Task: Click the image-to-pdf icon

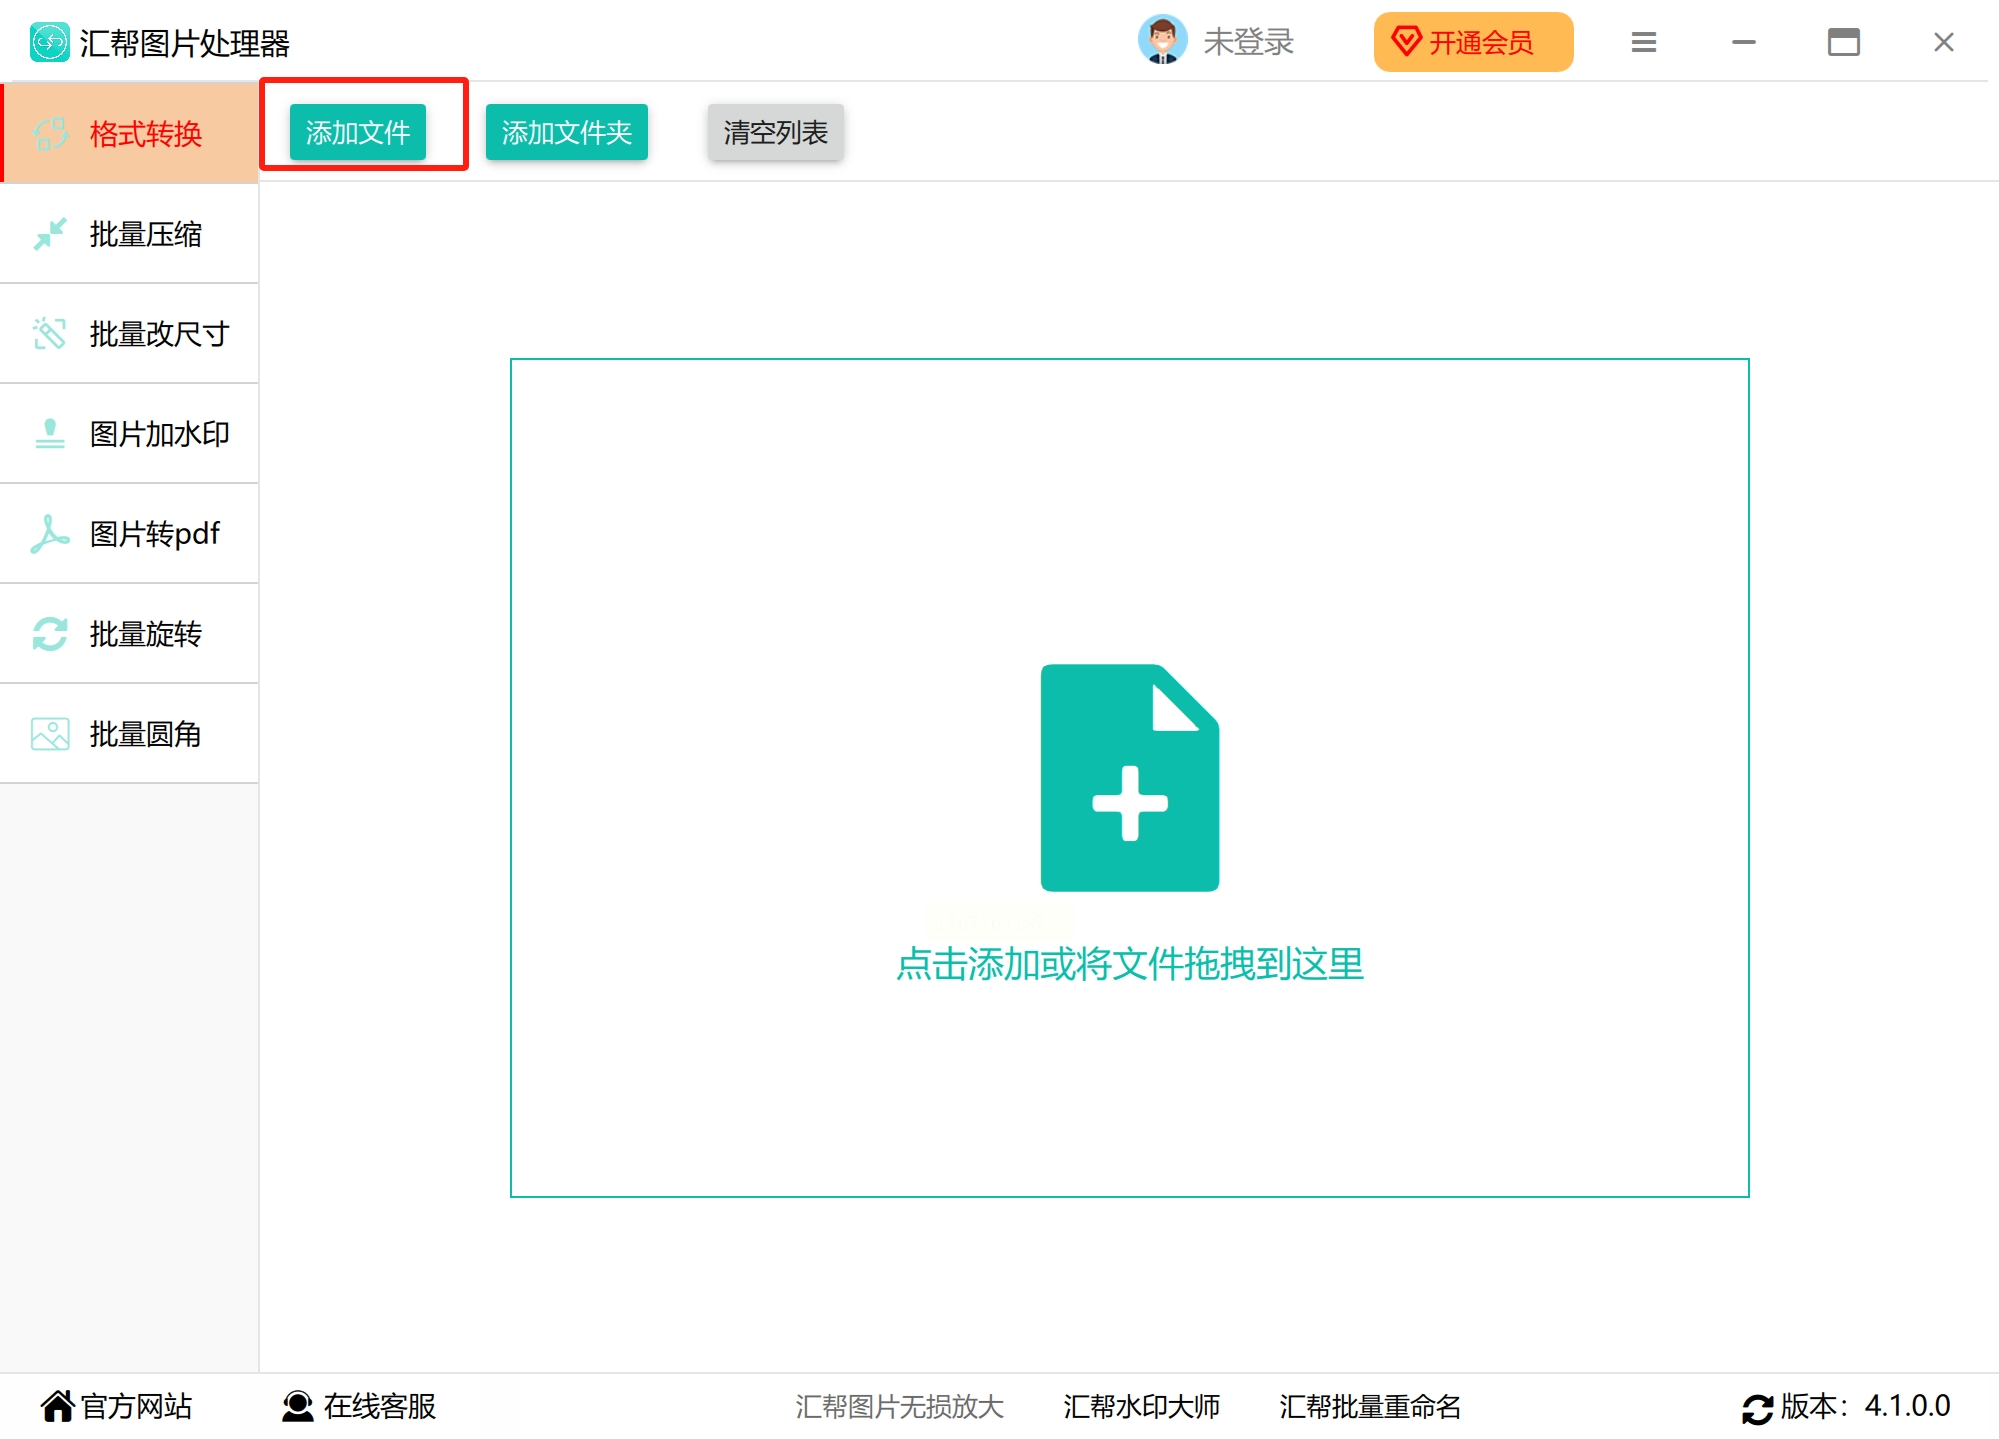Action: [x=49, y=534]
